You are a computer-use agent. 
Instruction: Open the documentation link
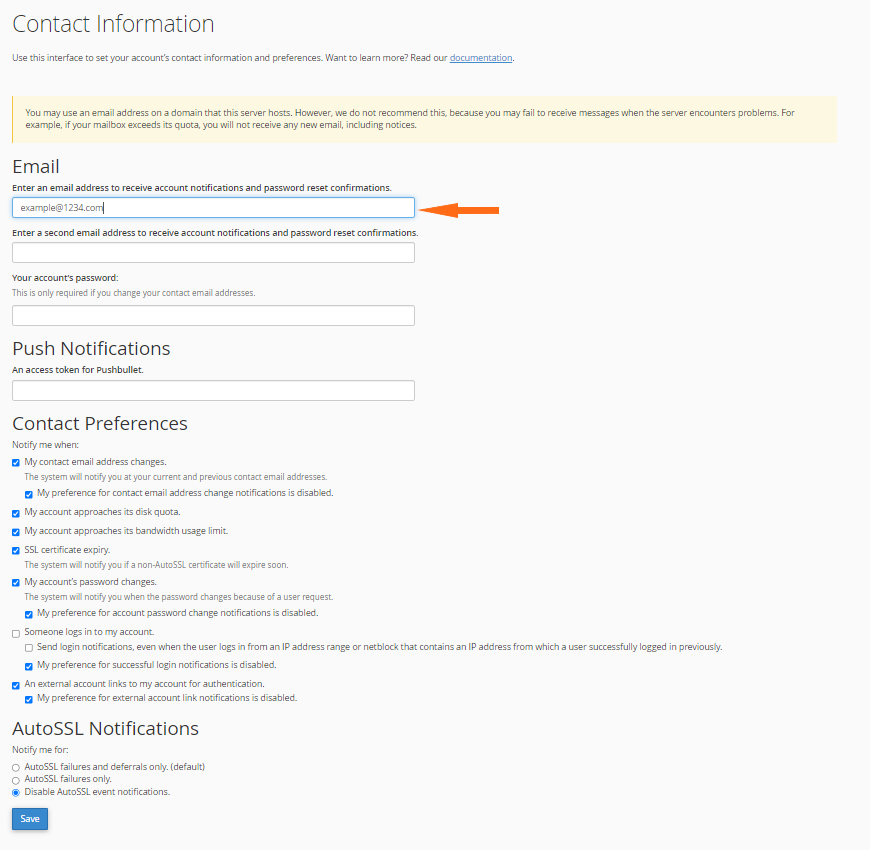(480, 58)
